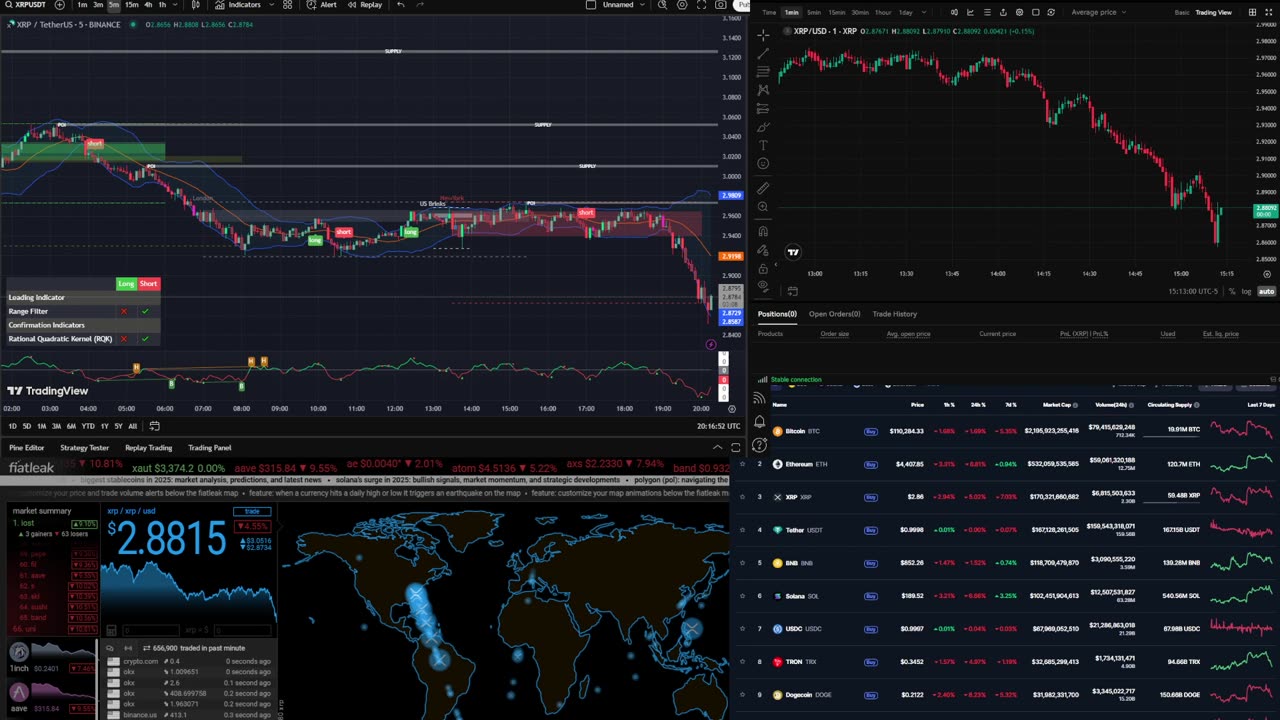
Task: Open the emoji and icons tool
Action: 763,163
